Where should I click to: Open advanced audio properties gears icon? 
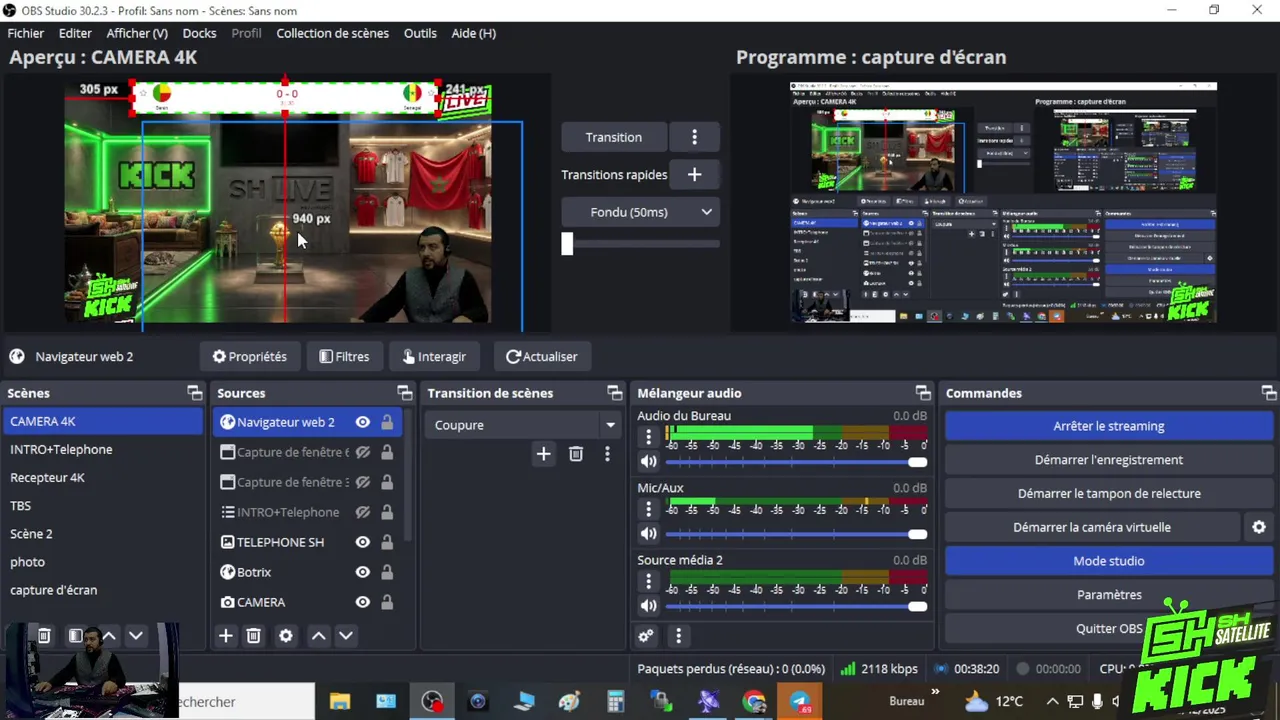coord(646,635)
